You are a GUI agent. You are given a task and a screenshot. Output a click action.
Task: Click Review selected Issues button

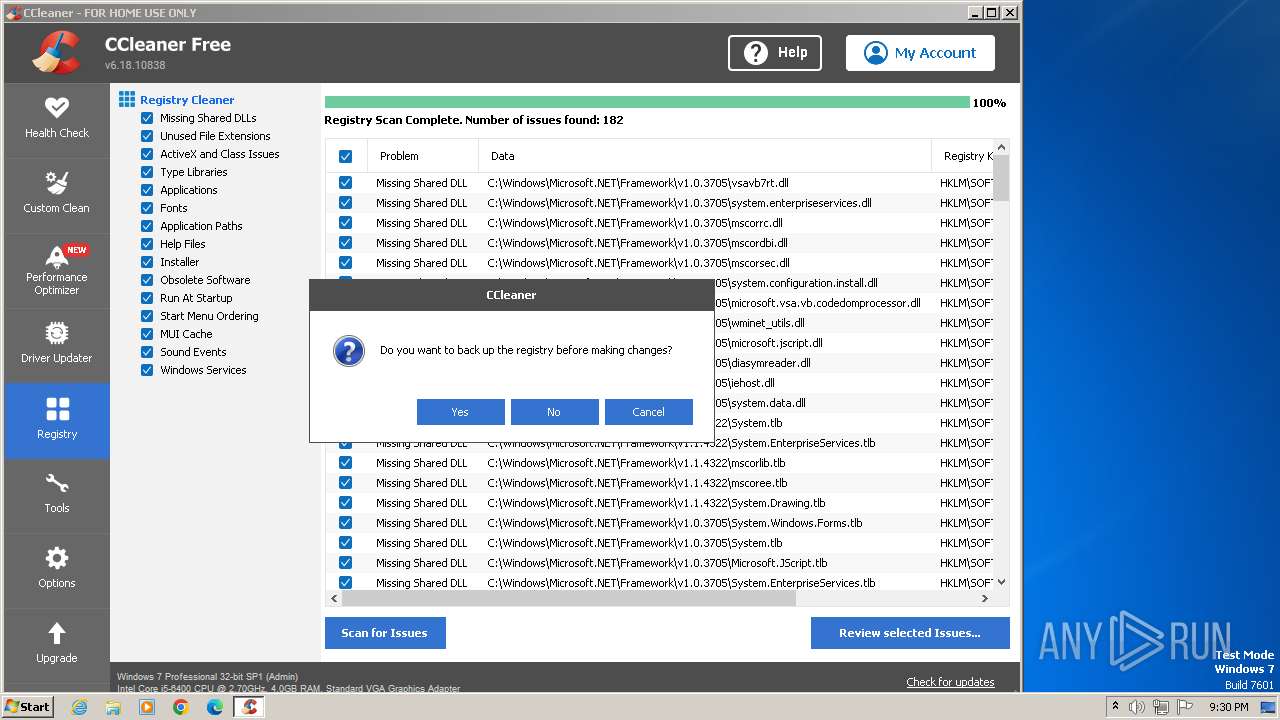pyautogui.click(x=910, y=633)
